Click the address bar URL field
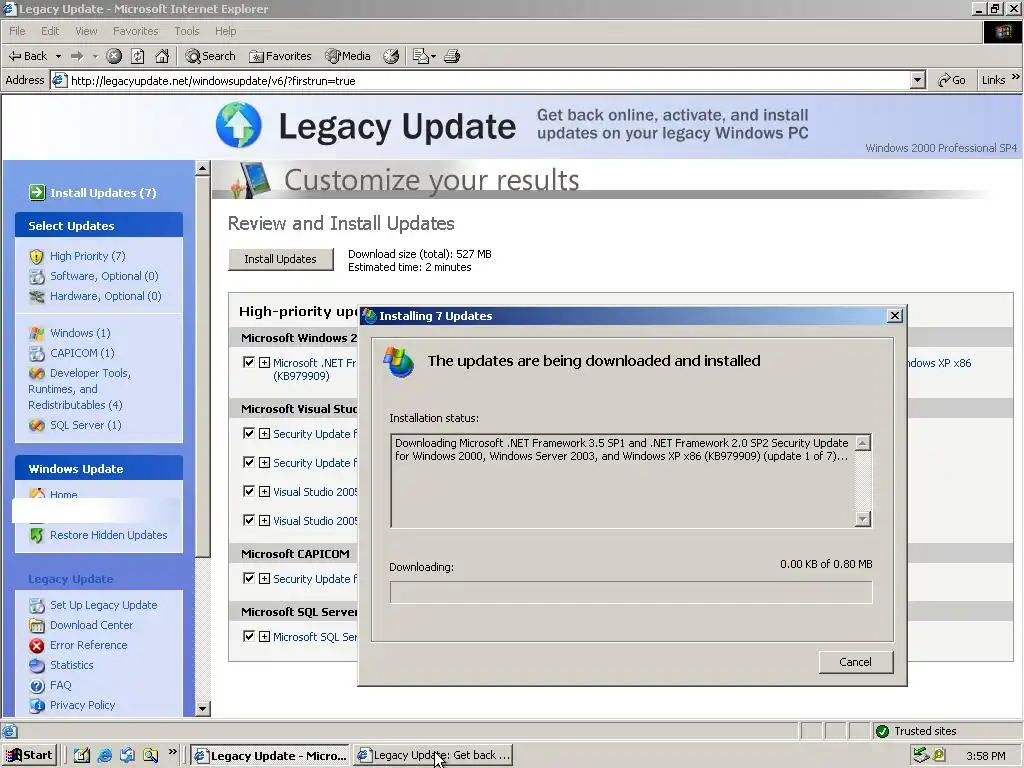The height and width of the screenshot is (768, 1024). (x=490, y=80)
